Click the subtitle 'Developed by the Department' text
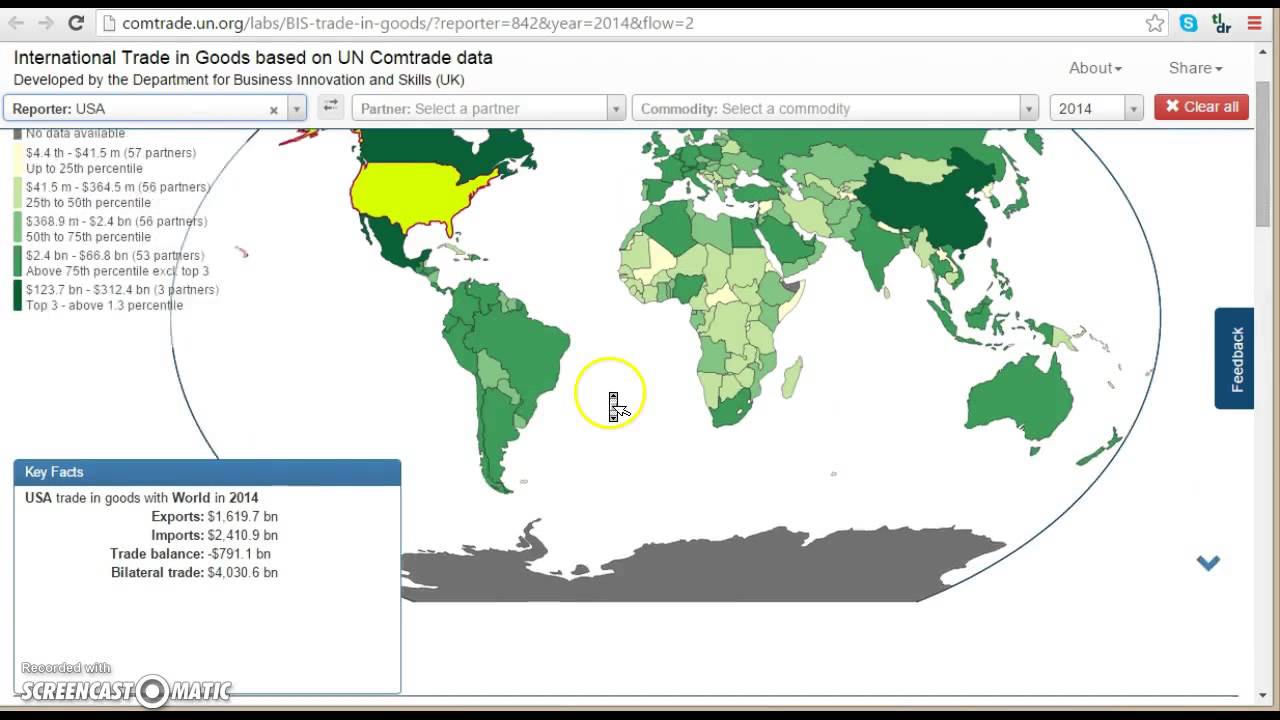The image size is (1280, 720). tap(239, 80)
